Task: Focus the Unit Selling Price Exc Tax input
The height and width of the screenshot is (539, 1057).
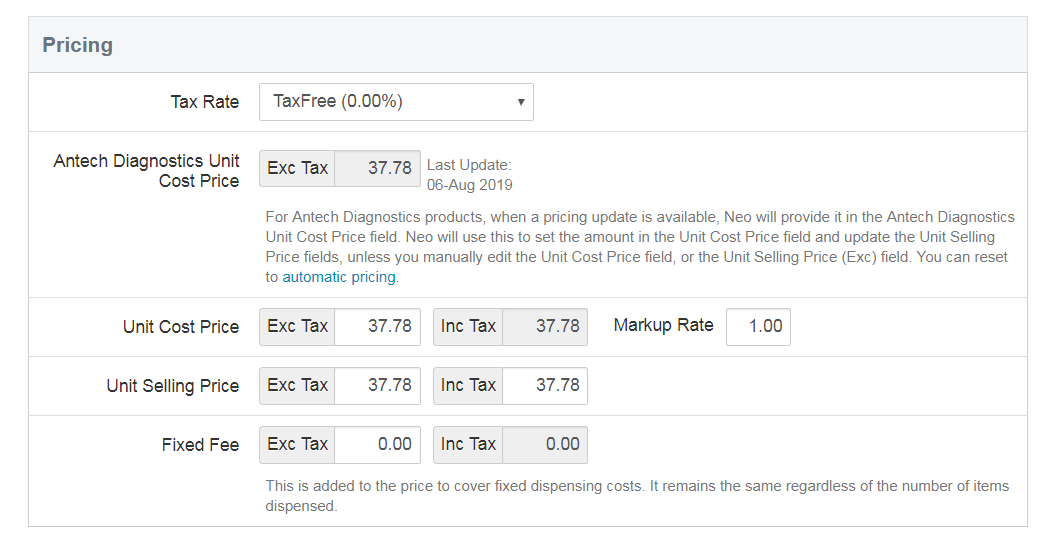Action: [377, 386]
